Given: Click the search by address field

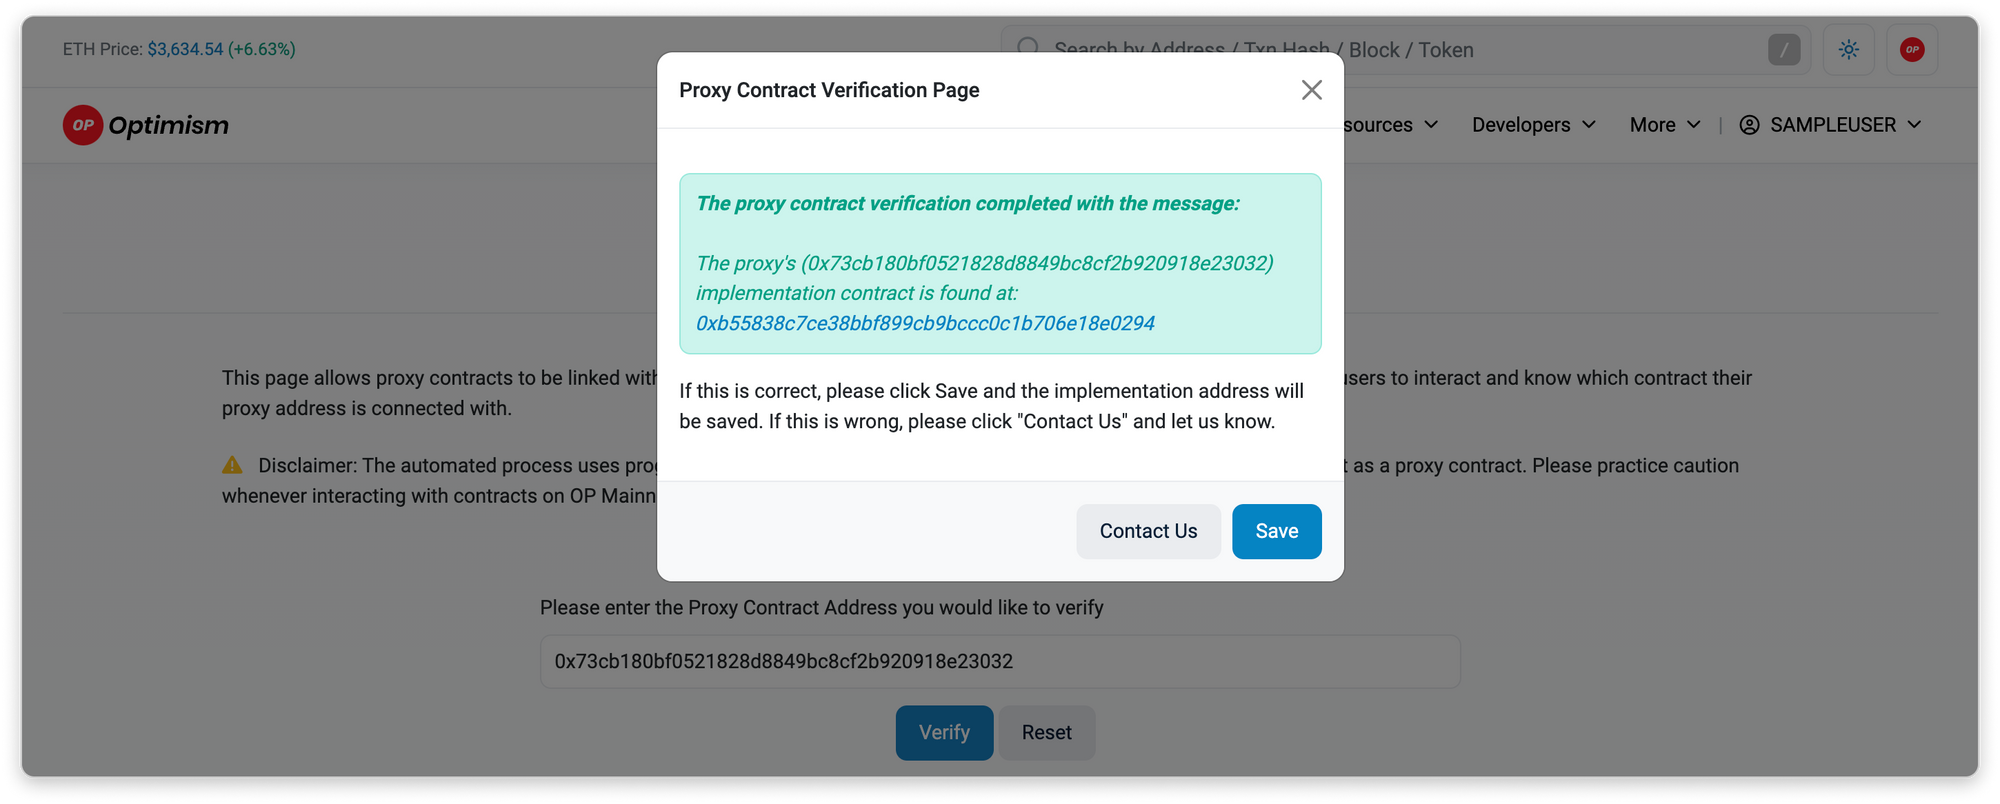Looking at the screenshot, I should [1400, 50].
